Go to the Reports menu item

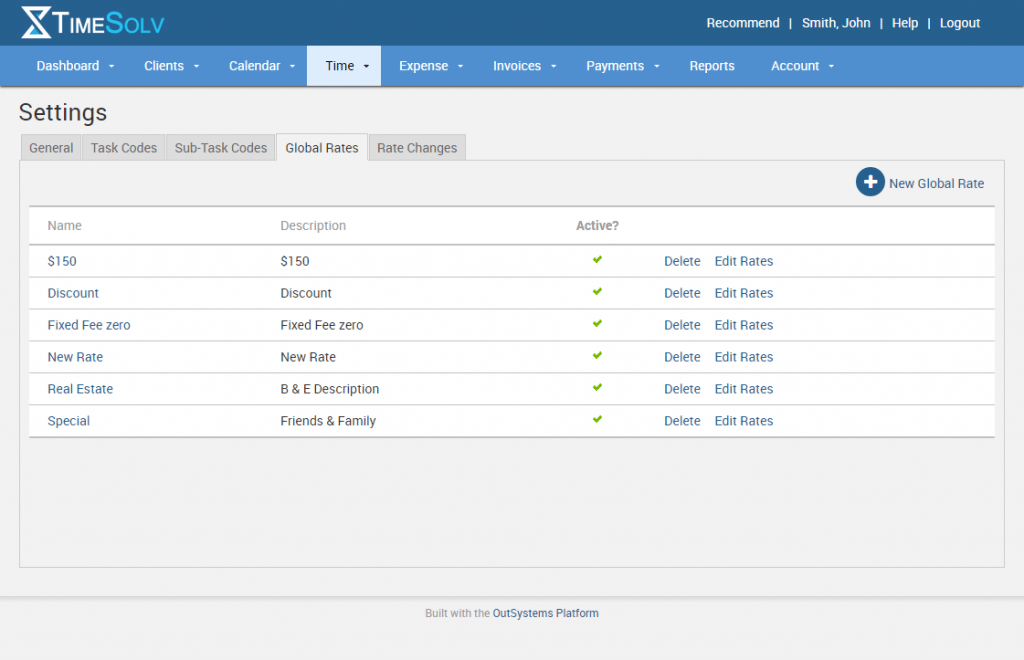(x=712, y=66)
